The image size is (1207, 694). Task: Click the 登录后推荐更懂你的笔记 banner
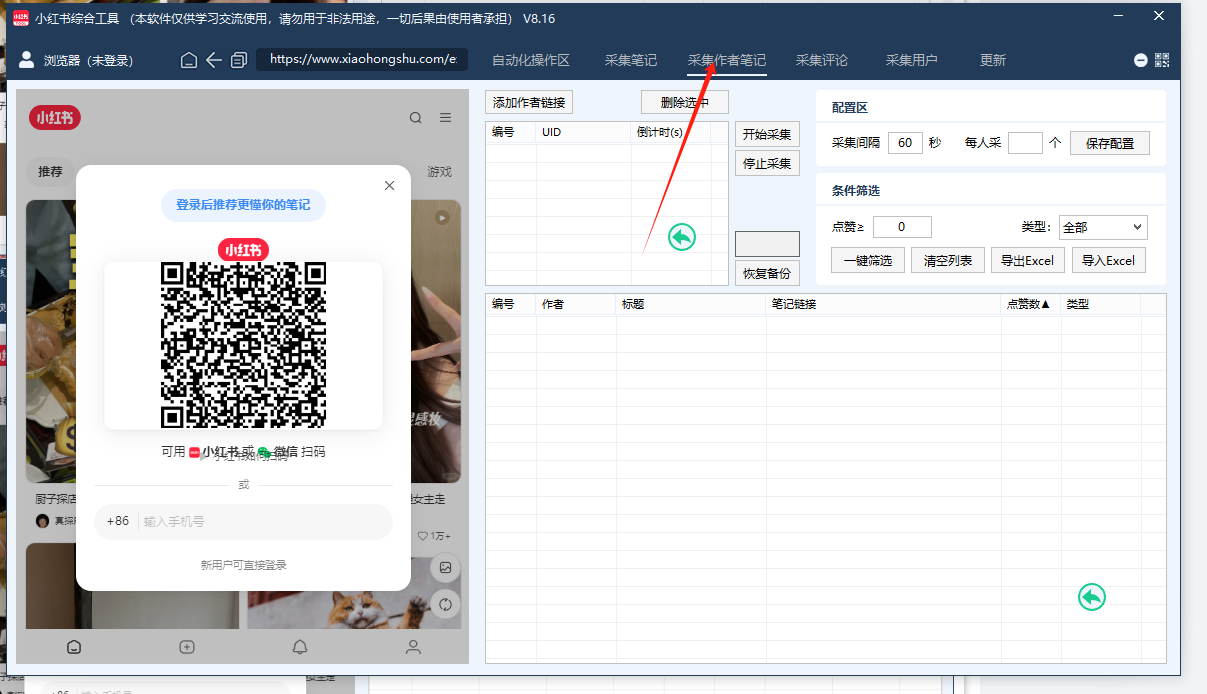243,204
